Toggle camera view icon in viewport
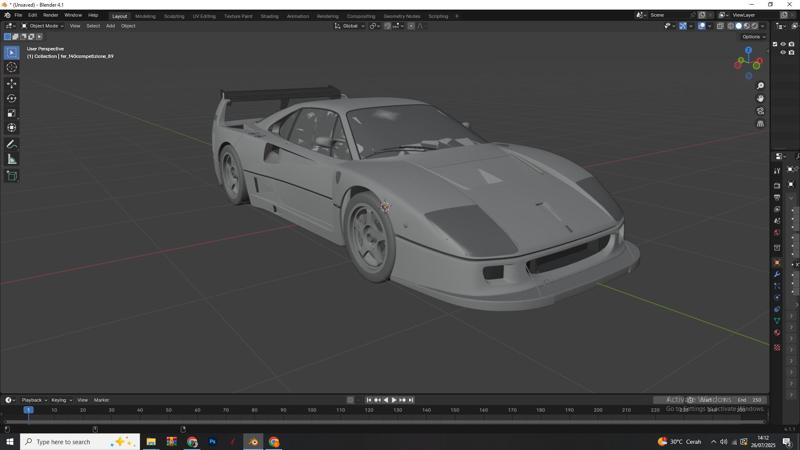 (760, 111)
